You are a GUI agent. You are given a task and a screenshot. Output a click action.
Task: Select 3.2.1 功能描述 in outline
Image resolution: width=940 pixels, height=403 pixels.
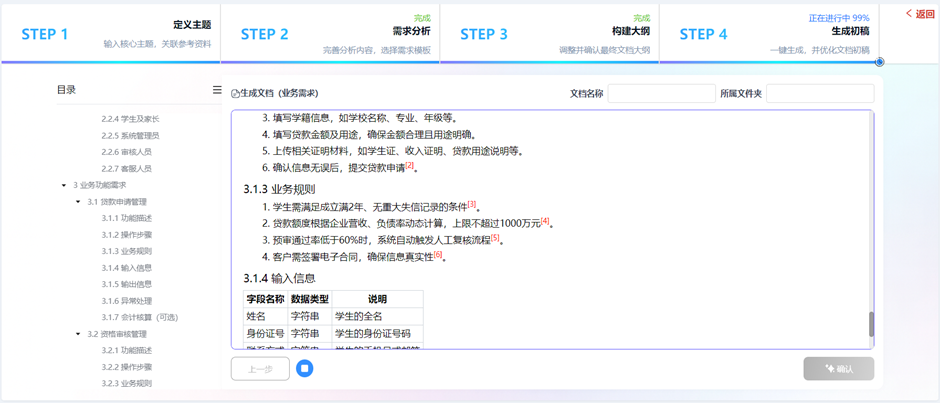(x=126, y=350)
